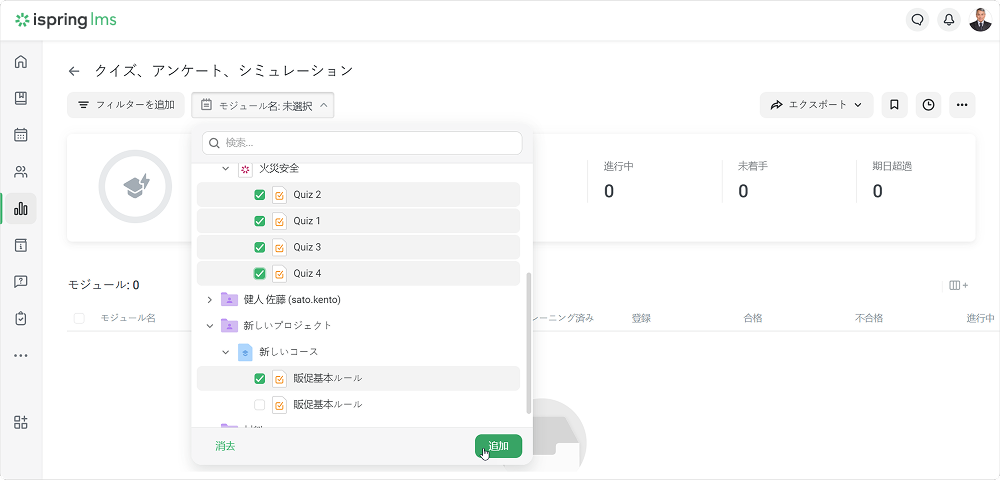
Task: Open the chat messages icon
Action: click(916, 20)
